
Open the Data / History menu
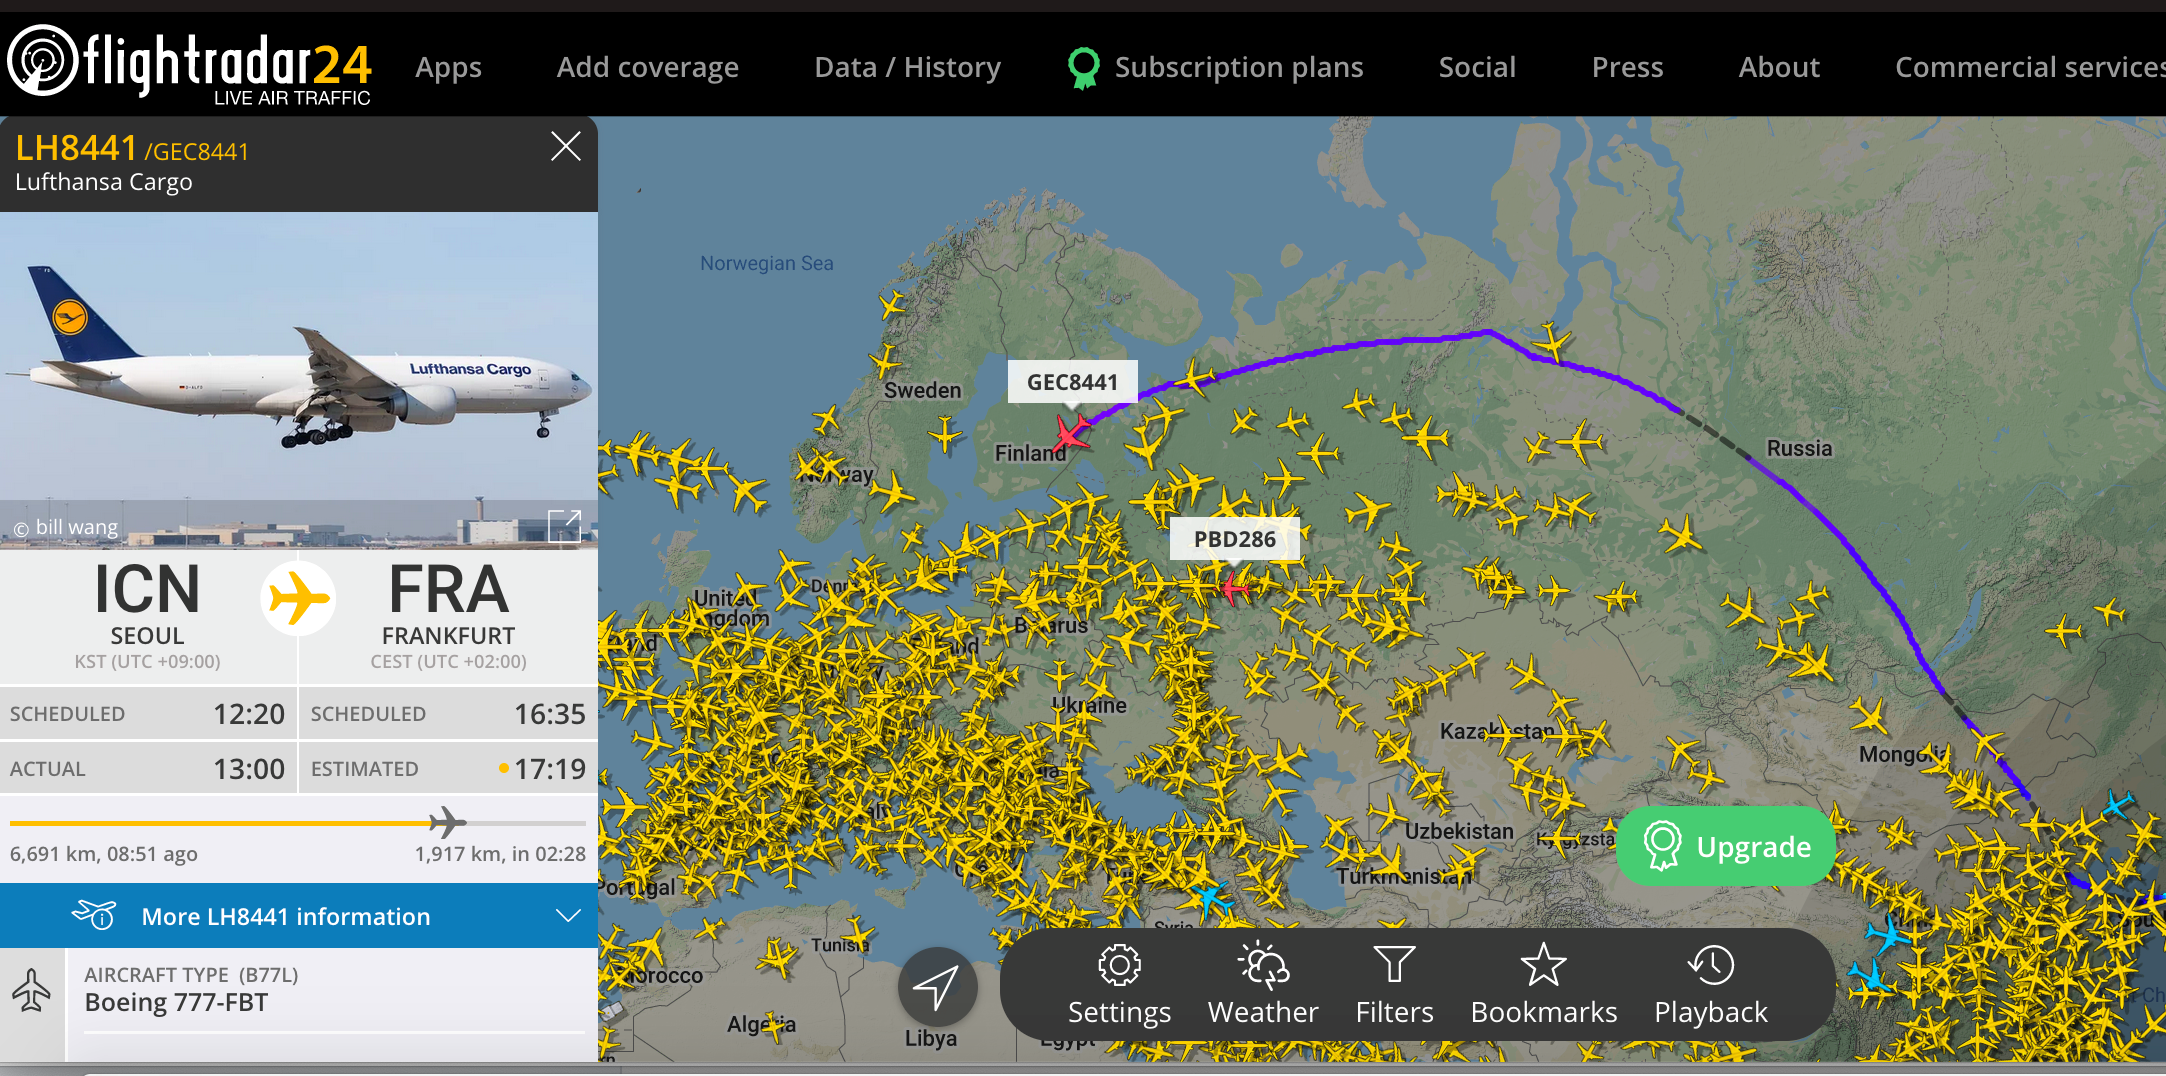click(x=907, y=67)
